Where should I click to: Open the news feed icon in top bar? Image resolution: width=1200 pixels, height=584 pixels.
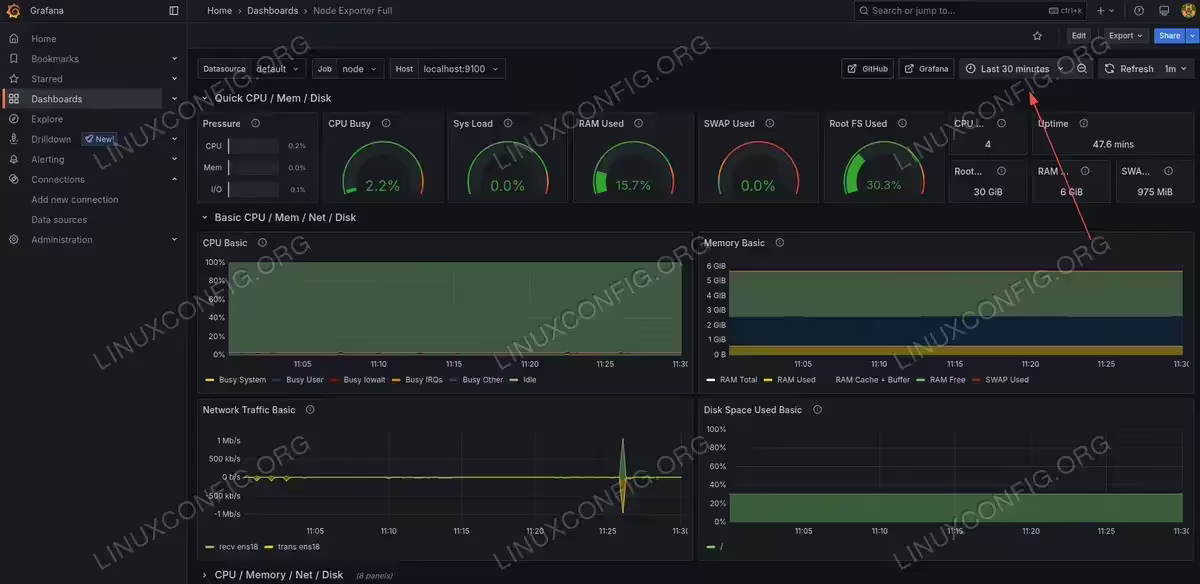tap(1164, 11)
